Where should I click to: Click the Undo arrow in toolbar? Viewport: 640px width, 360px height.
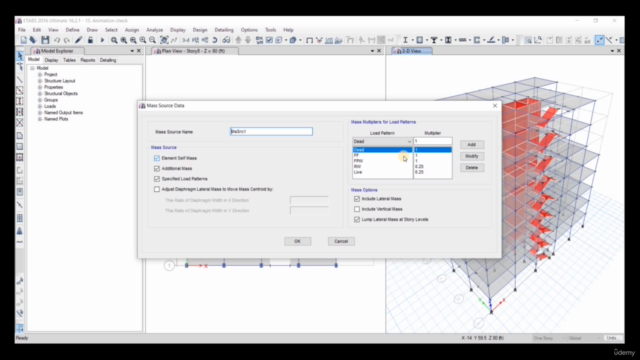pos(57,40)
